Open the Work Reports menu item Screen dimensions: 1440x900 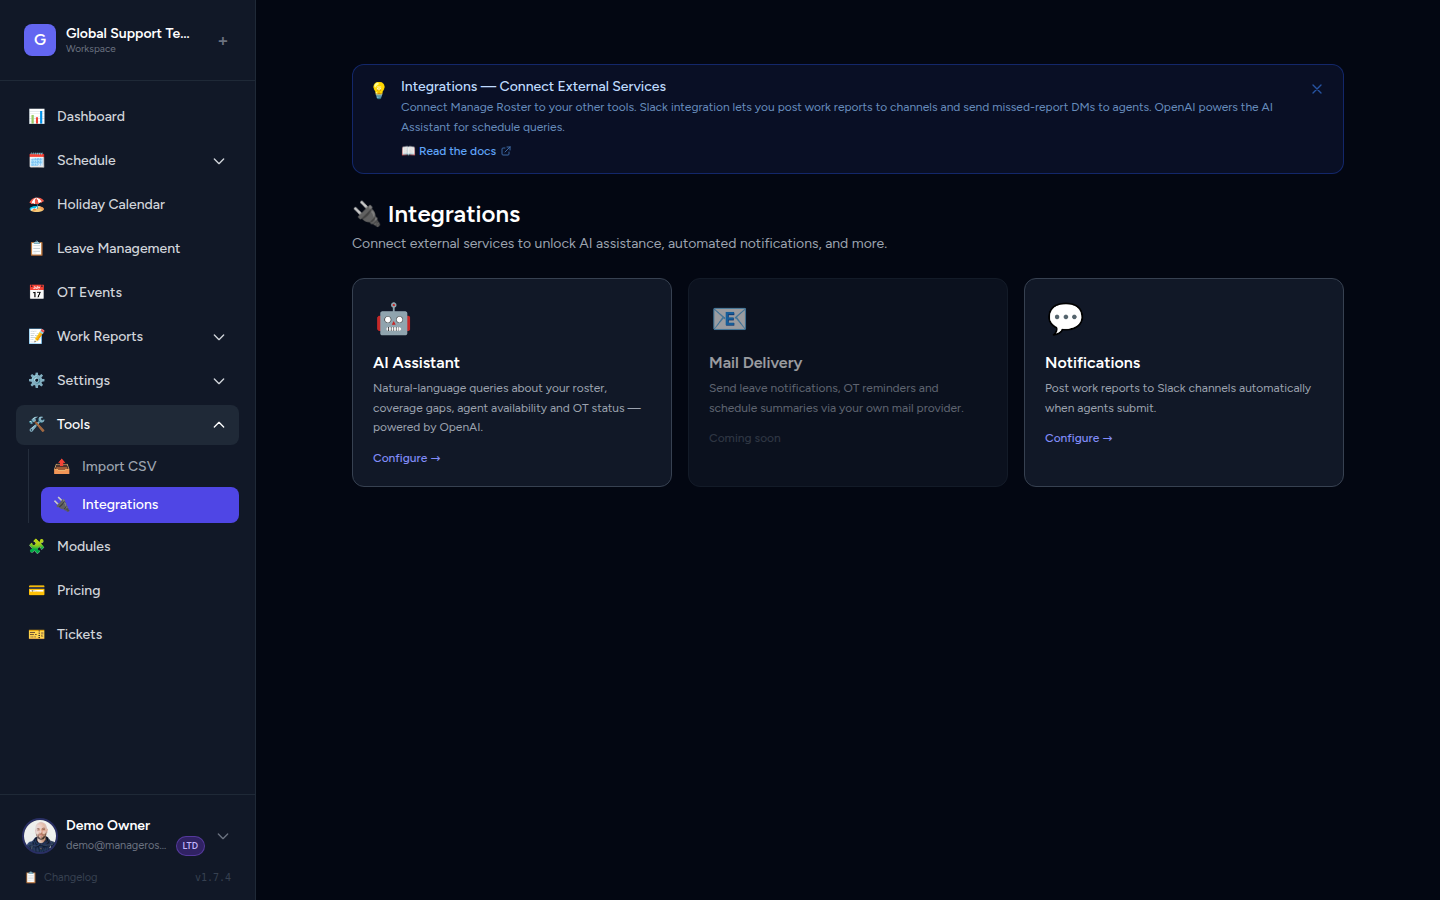(100, 336)
